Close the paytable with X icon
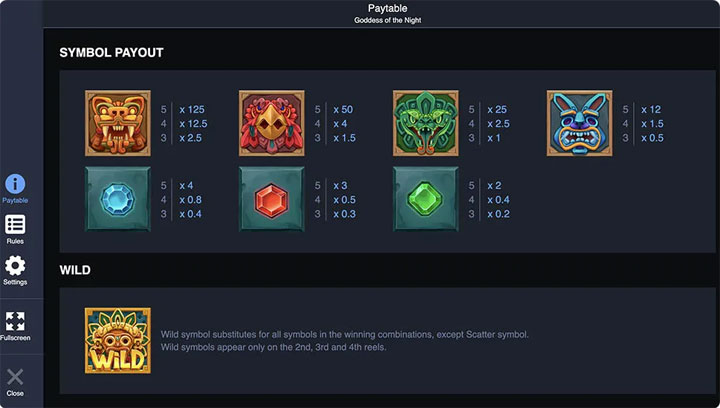This screenshot has width=720, height=408. tap(15, 377)
